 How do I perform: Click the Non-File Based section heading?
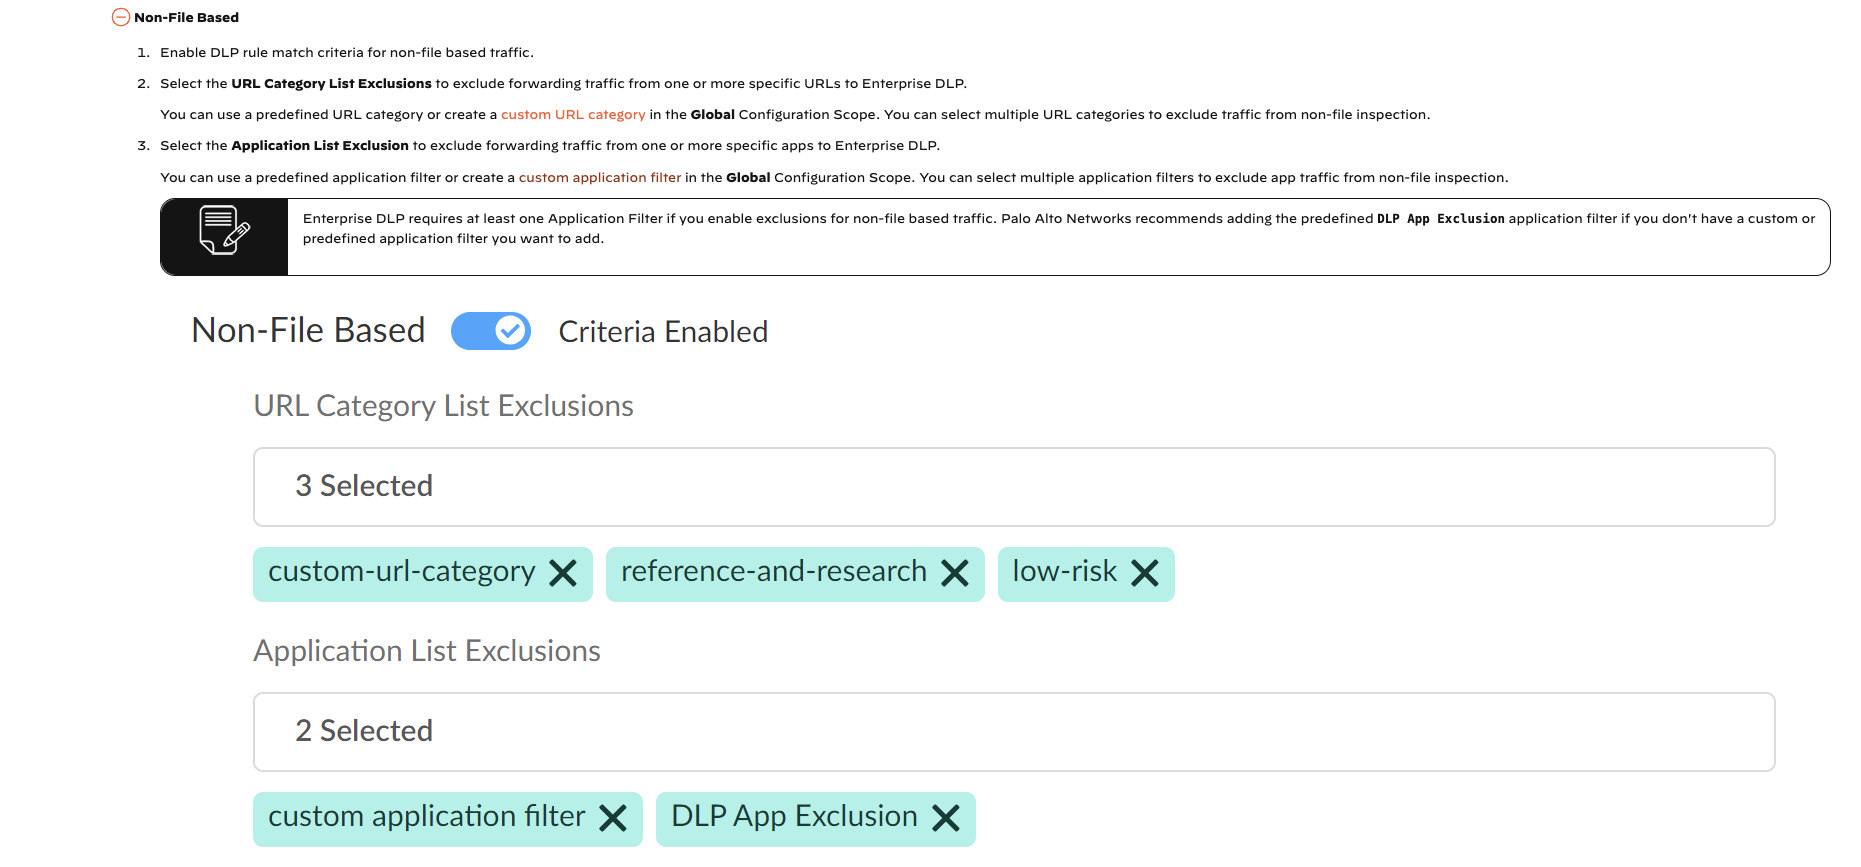[x=186, y=17]
